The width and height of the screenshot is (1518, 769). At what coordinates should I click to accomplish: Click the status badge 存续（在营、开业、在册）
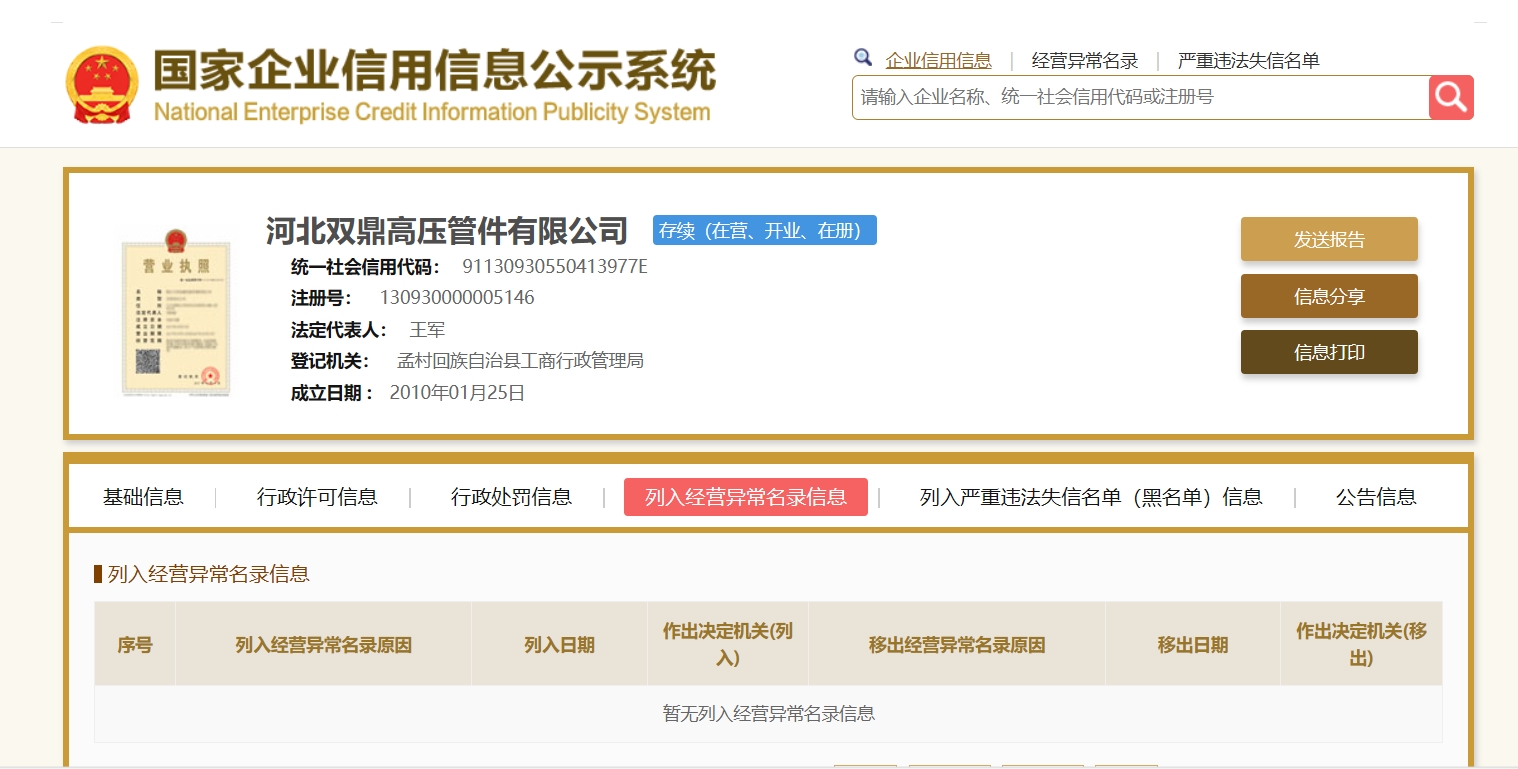765,230
